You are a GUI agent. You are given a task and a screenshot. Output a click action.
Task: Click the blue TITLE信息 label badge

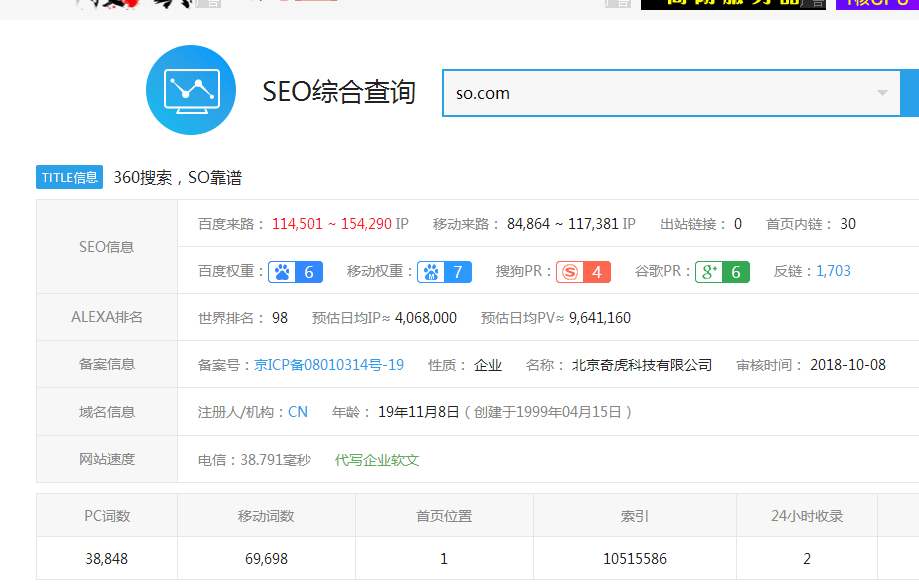tap(70, 177)
